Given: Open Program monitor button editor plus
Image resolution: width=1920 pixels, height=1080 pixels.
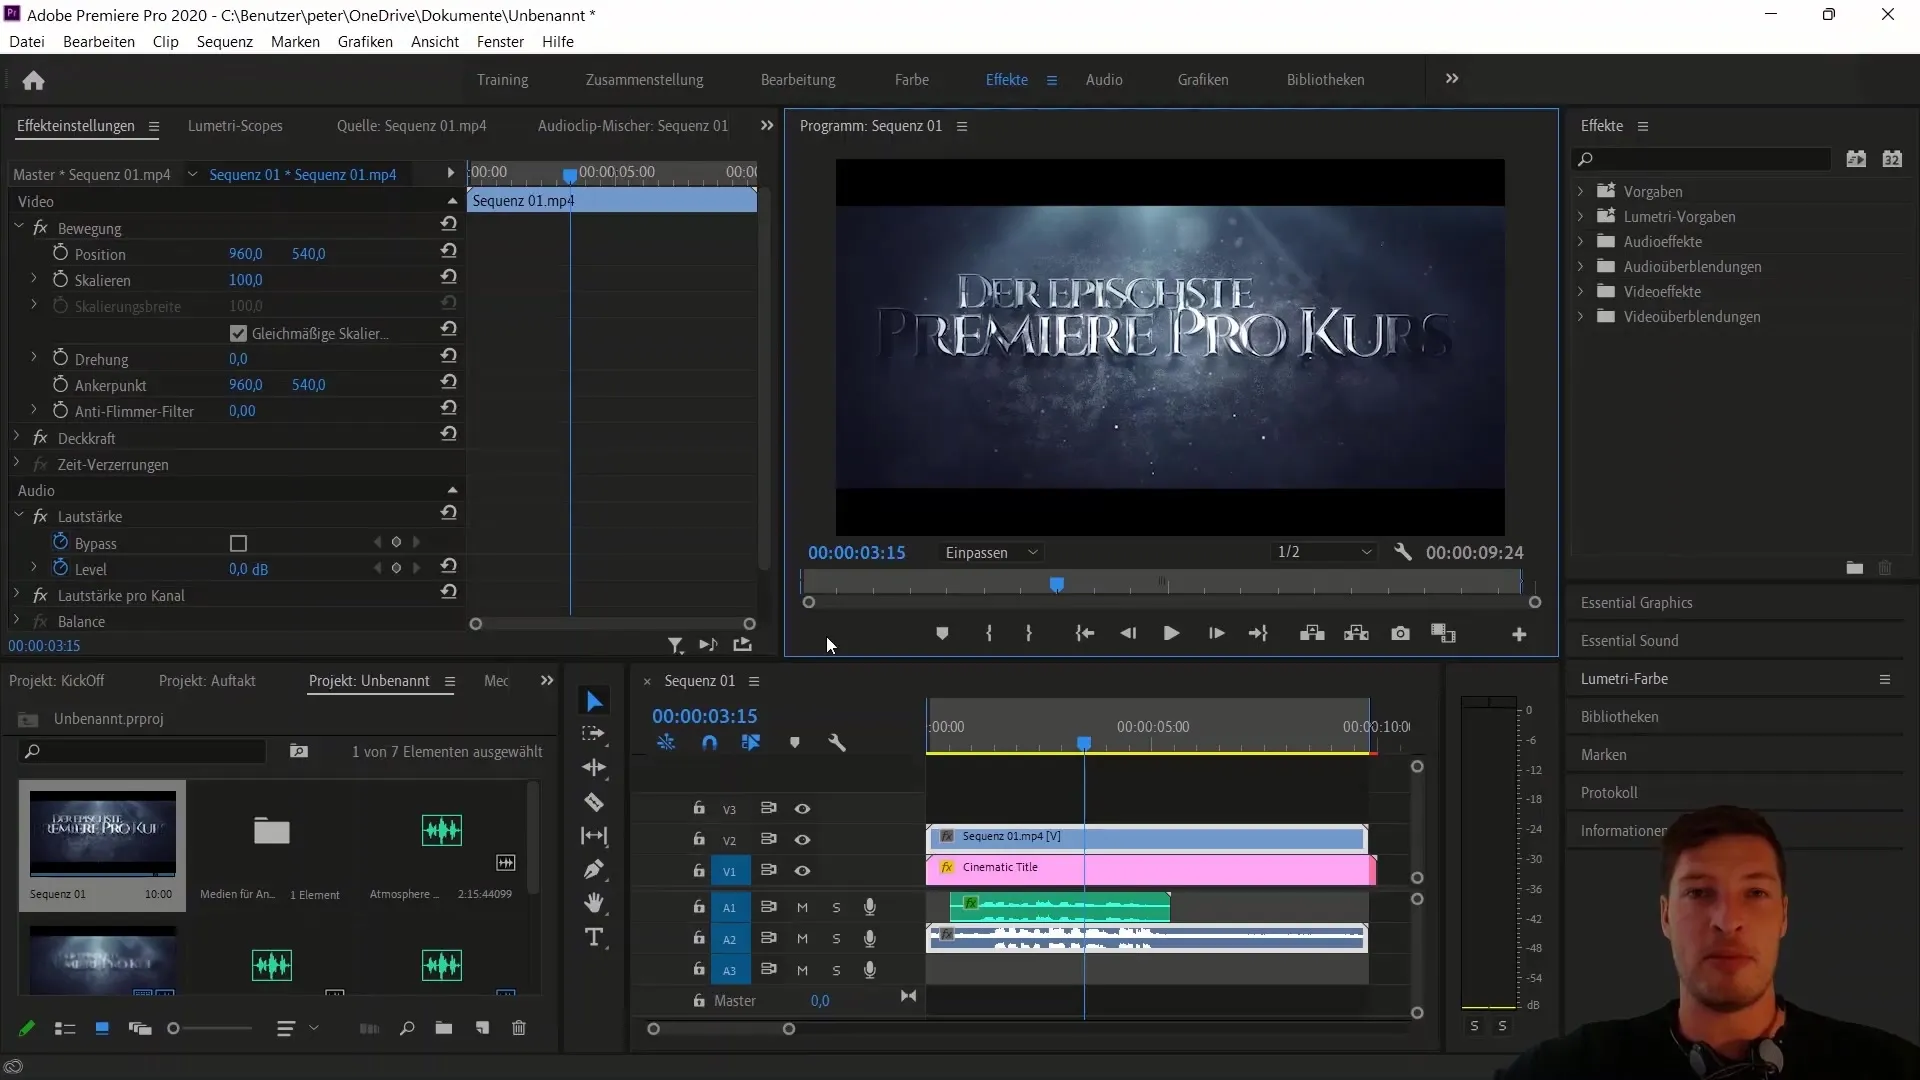Looking at the screenshot, I should click(x=1519, y=635).
